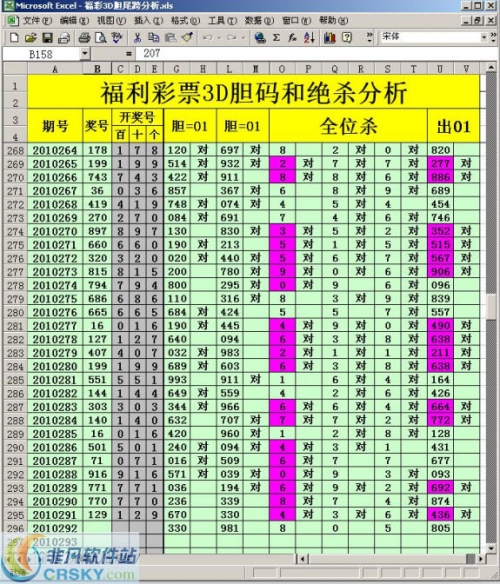
Task: Click the AutoSum sigma icon
Action: pyautogui.click(x=276, y=38)
